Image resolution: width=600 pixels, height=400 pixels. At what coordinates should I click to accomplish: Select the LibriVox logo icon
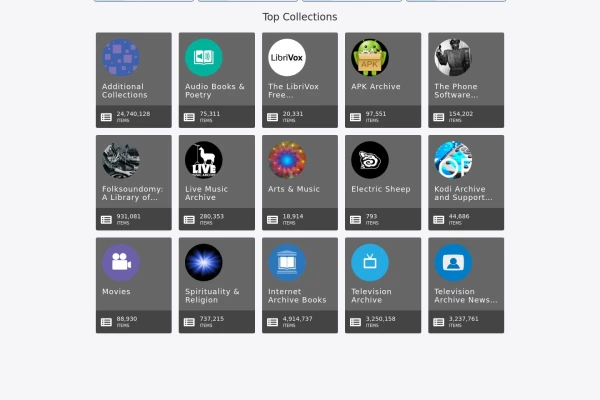pyautogui.click(x=287, y=57)
